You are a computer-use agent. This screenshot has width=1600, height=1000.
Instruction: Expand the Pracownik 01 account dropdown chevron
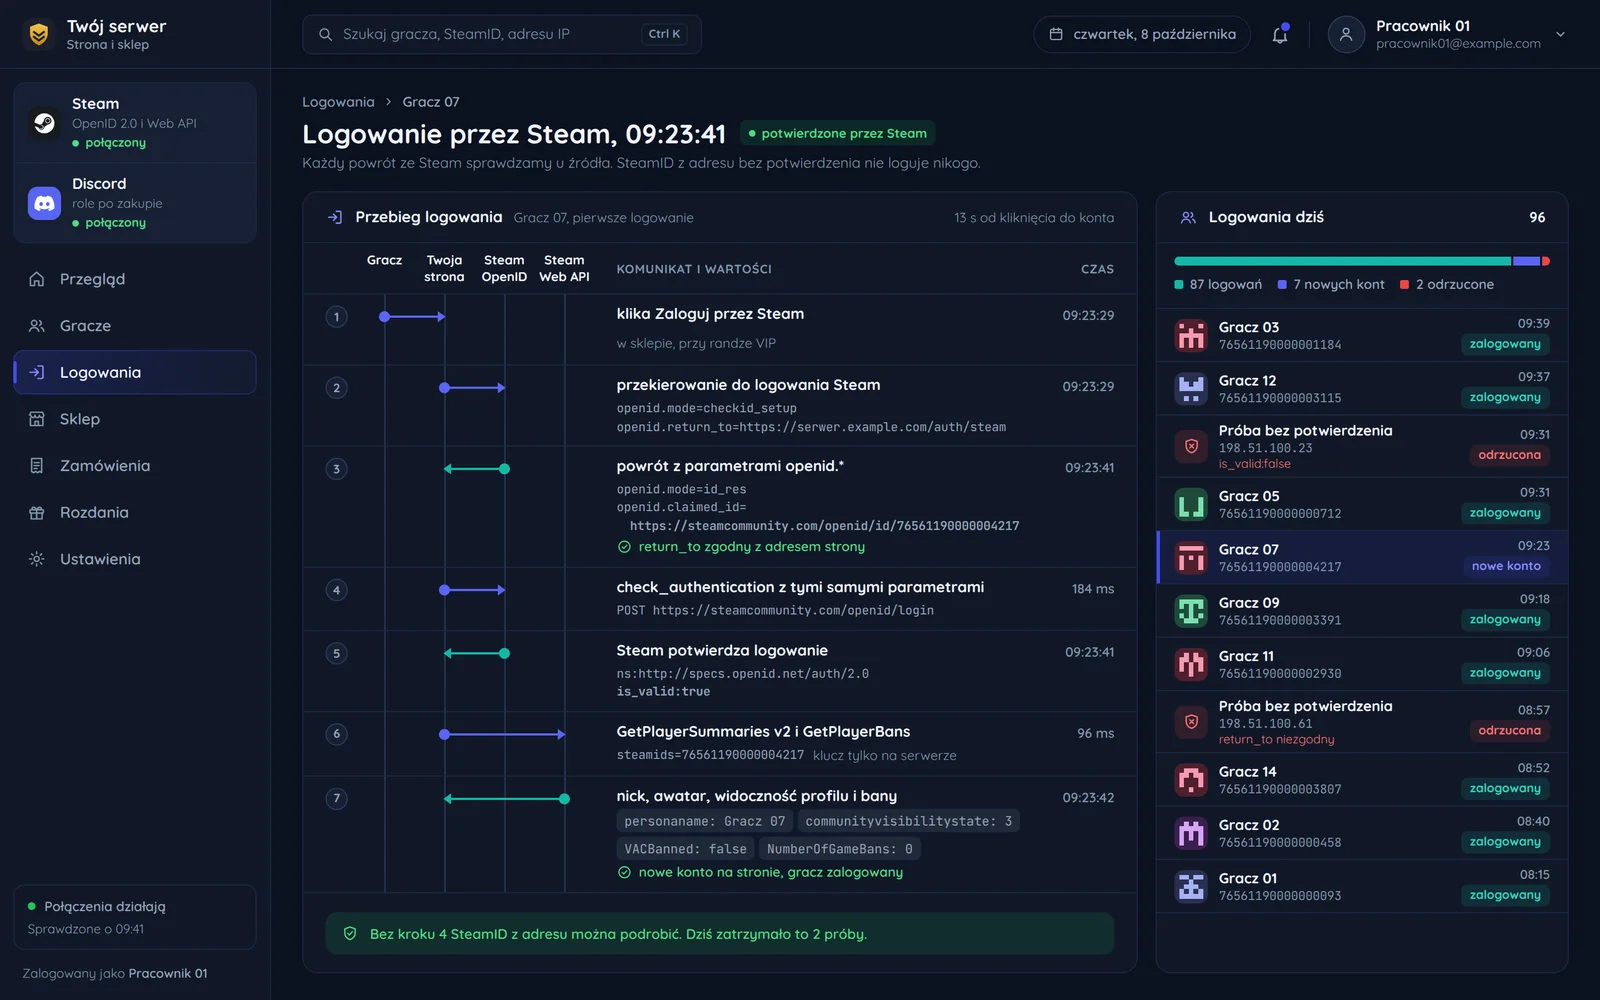click(x=1560, y=34)
